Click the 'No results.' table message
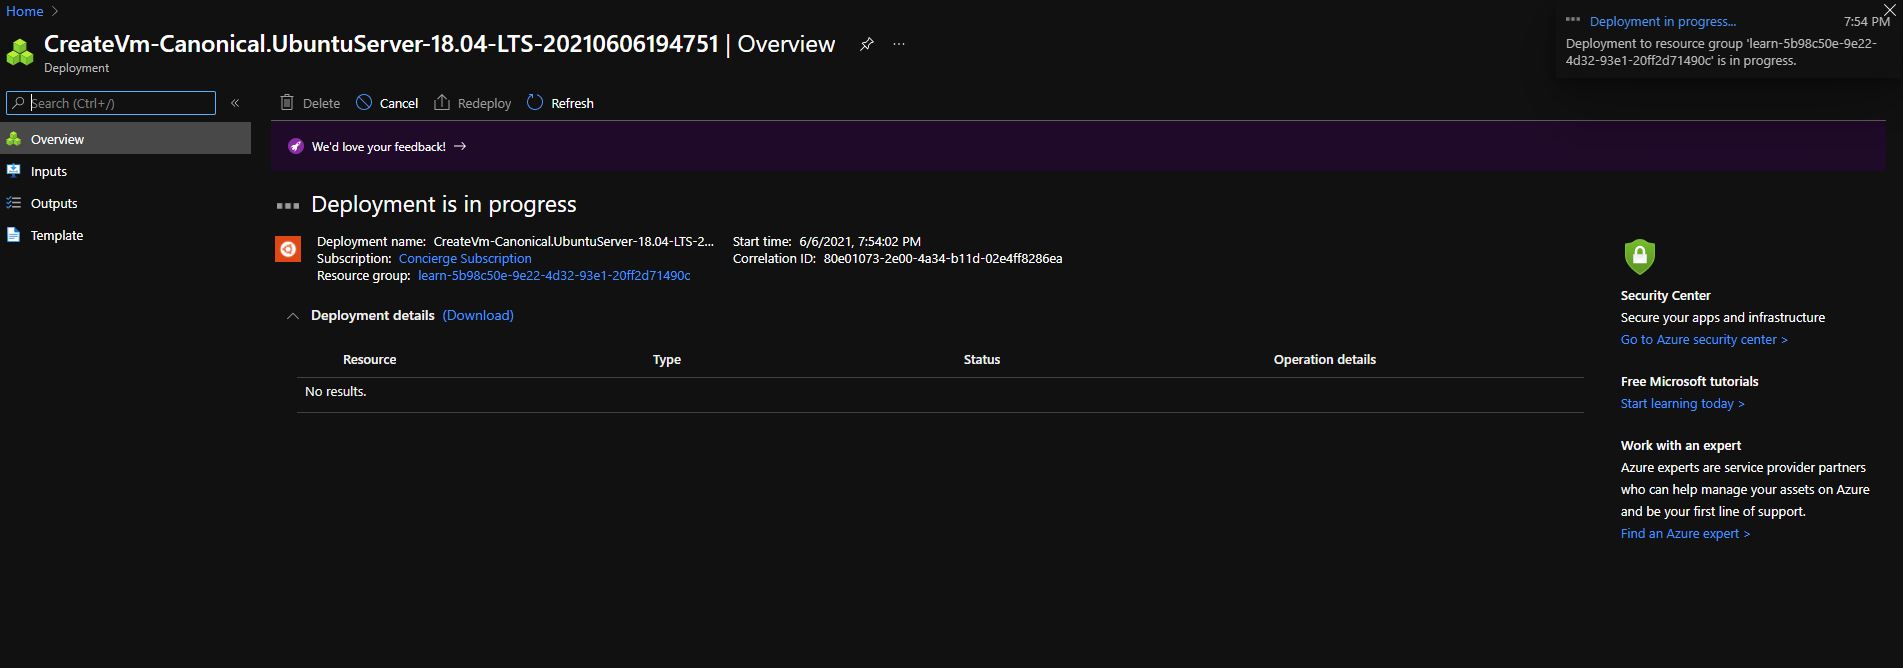Screen dimensions: 1903x668 pos(336,391)
